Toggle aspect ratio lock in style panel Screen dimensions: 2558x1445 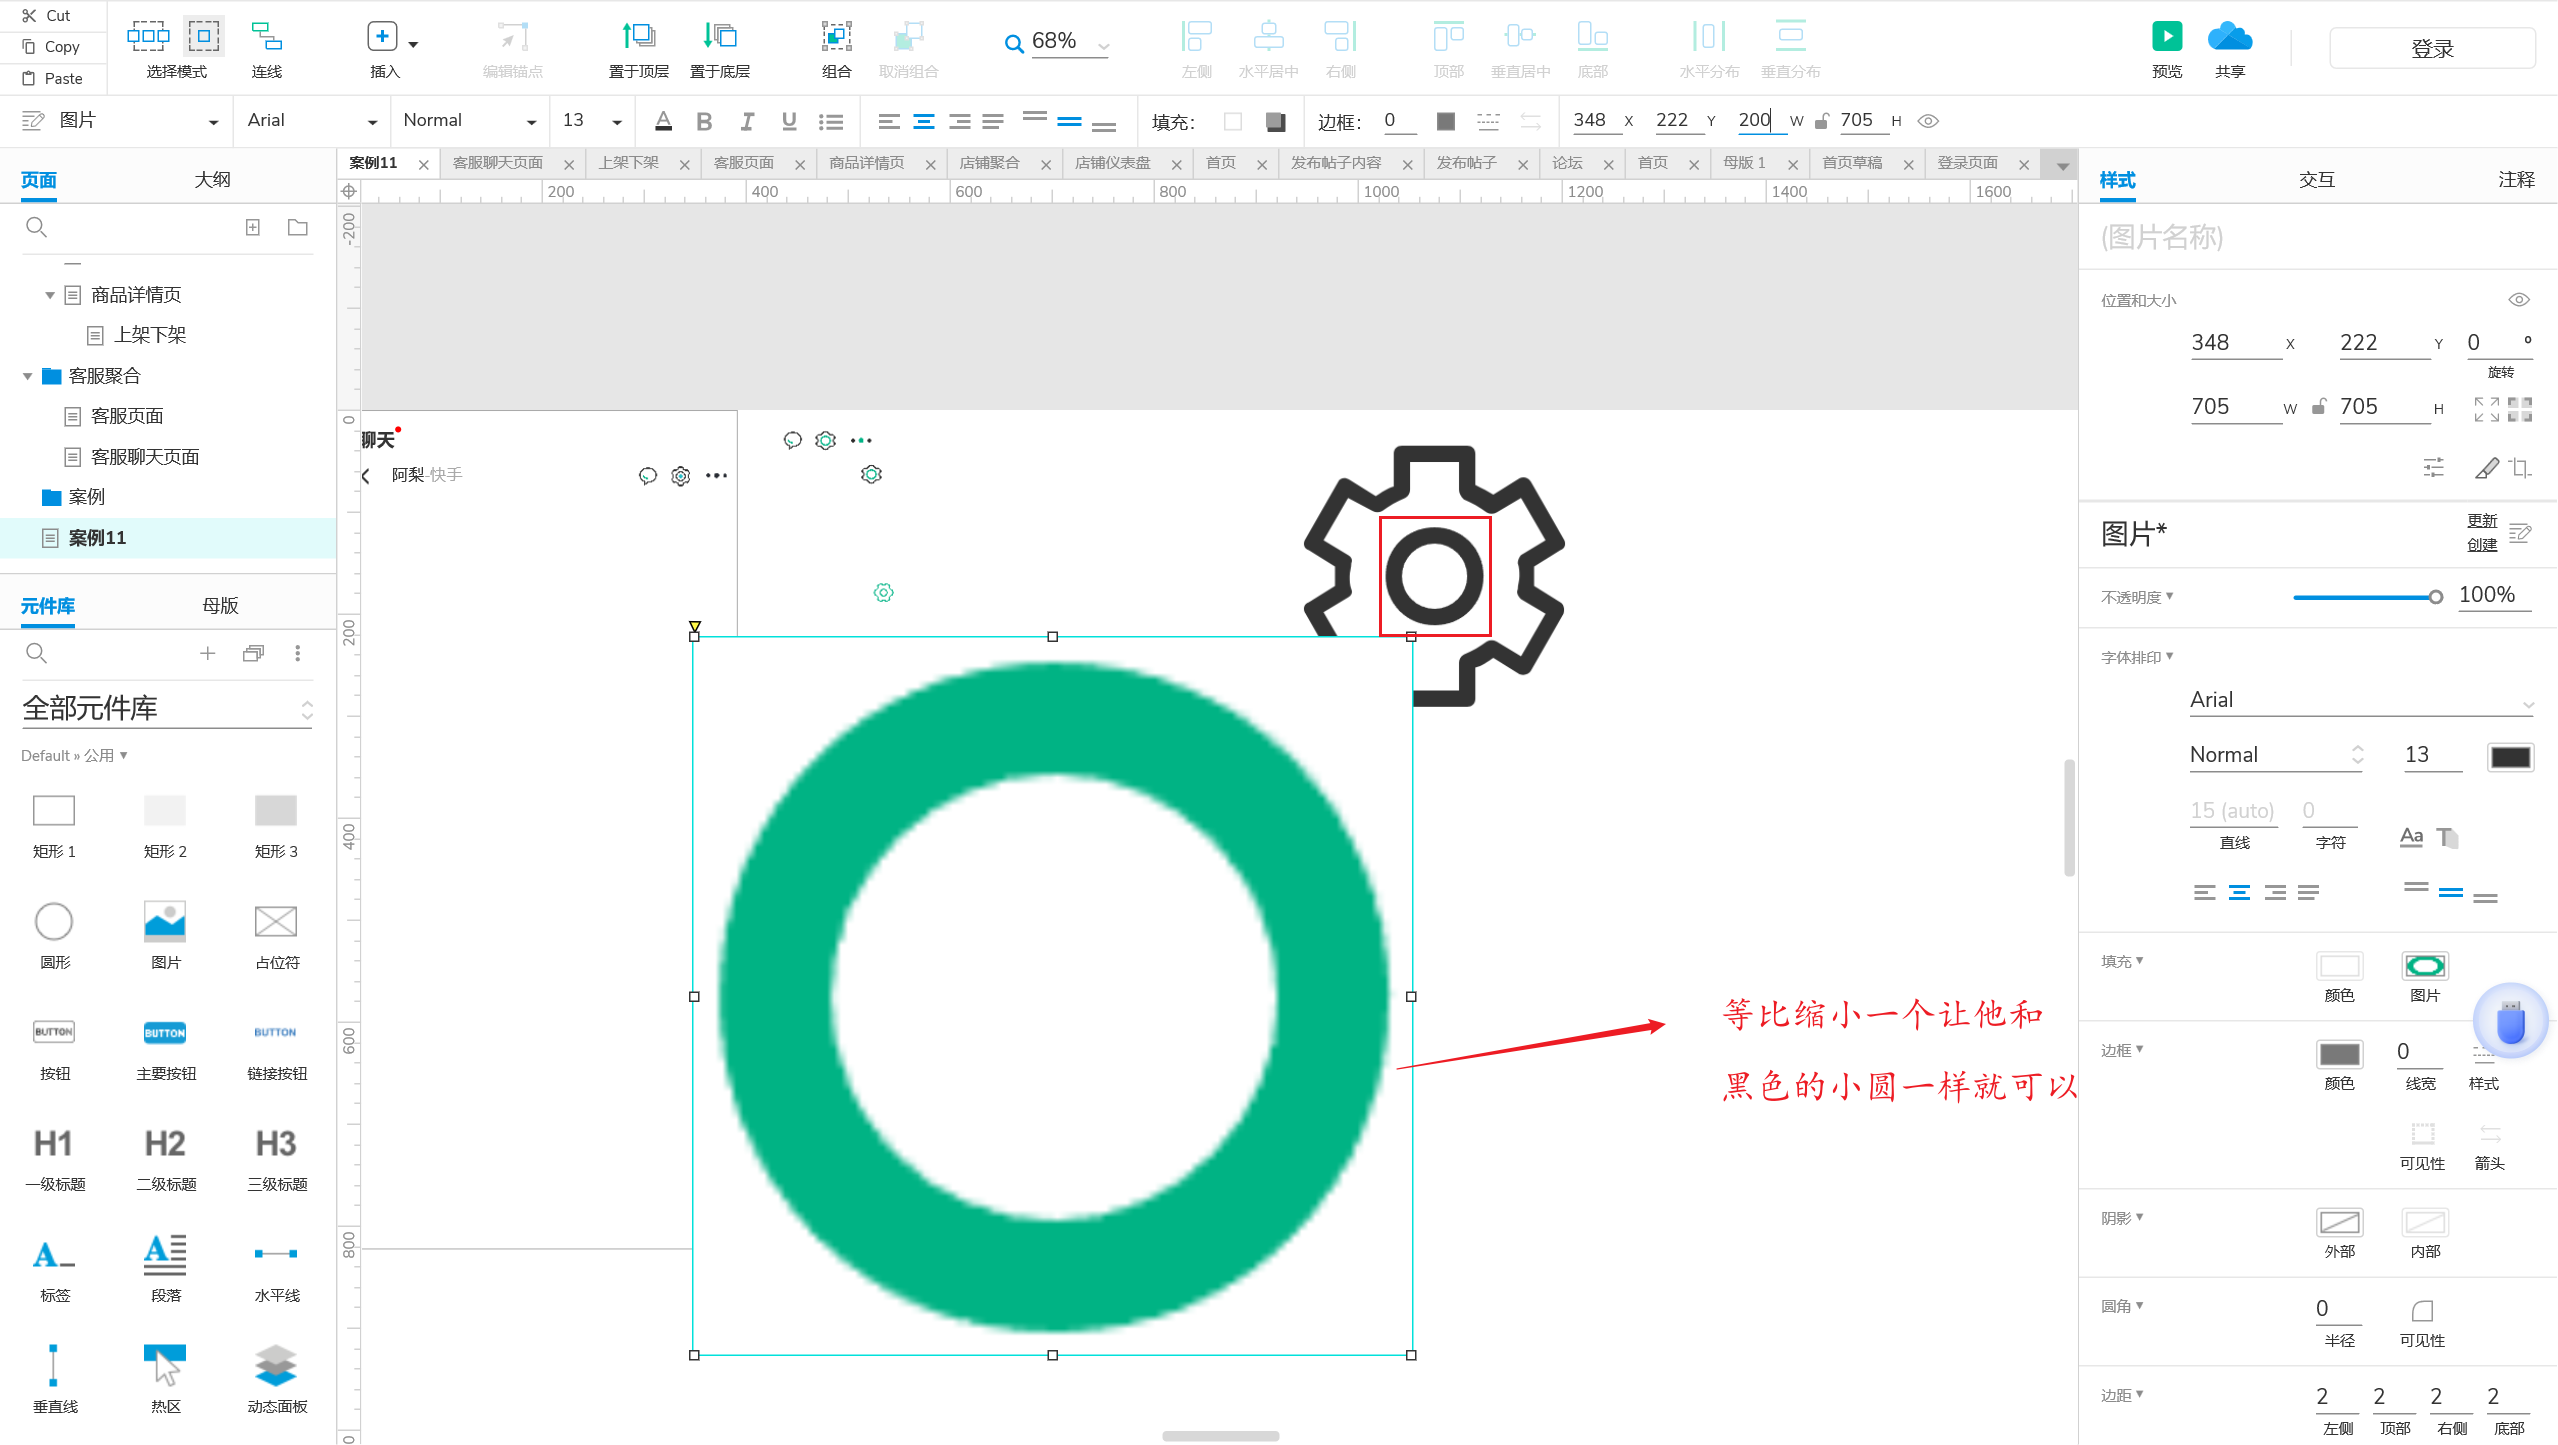coord(2319,407)
